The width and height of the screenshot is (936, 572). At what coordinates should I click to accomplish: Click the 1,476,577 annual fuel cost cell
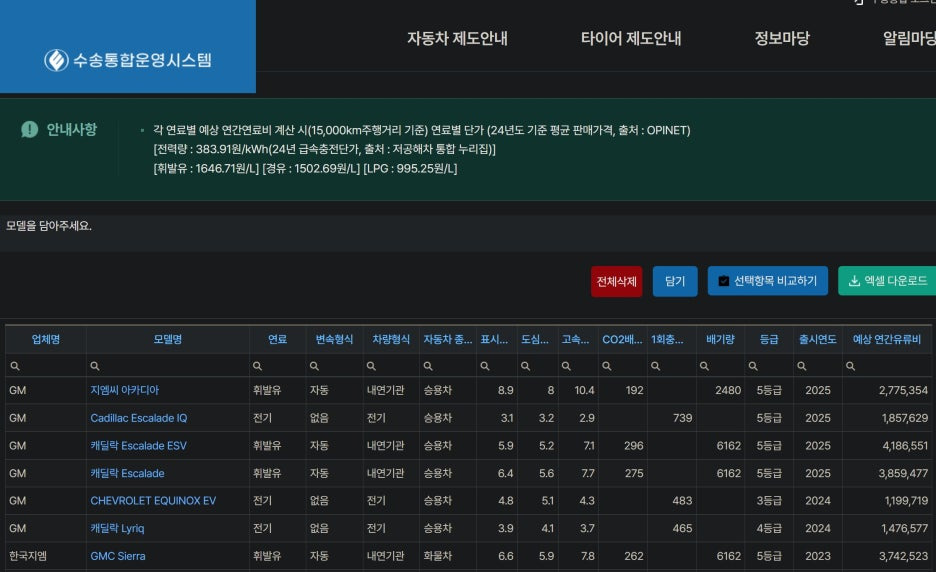point(887,528)
